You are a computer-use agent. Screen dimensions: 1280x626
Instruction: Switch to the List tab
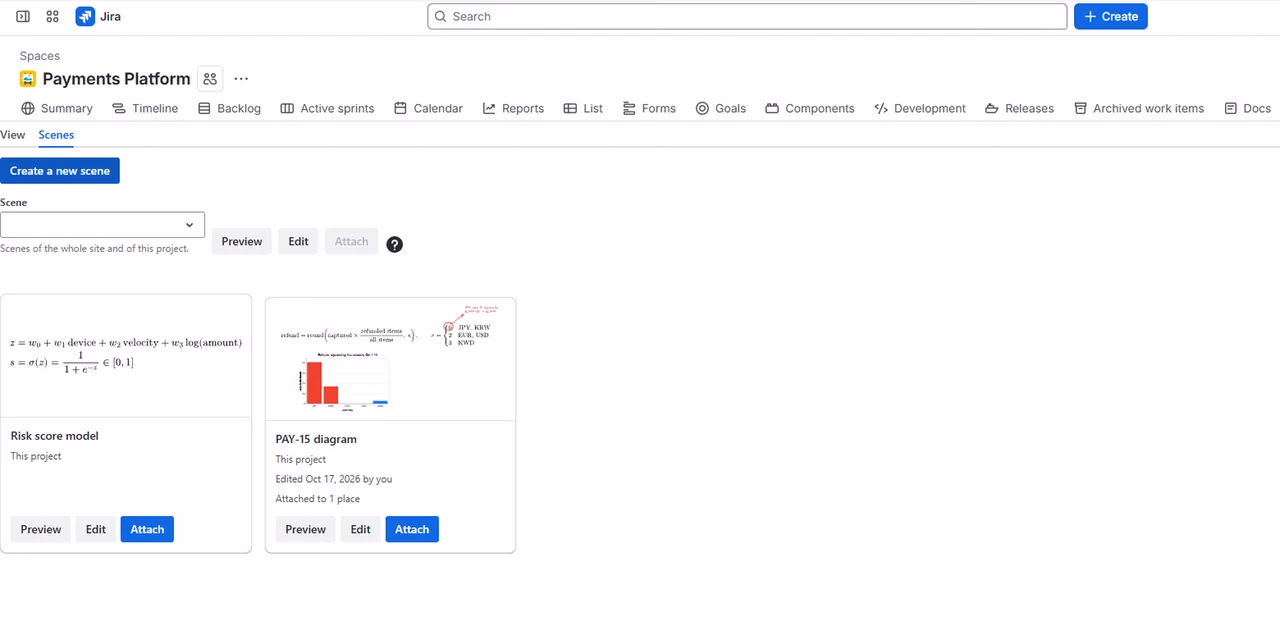pos(583,108)
